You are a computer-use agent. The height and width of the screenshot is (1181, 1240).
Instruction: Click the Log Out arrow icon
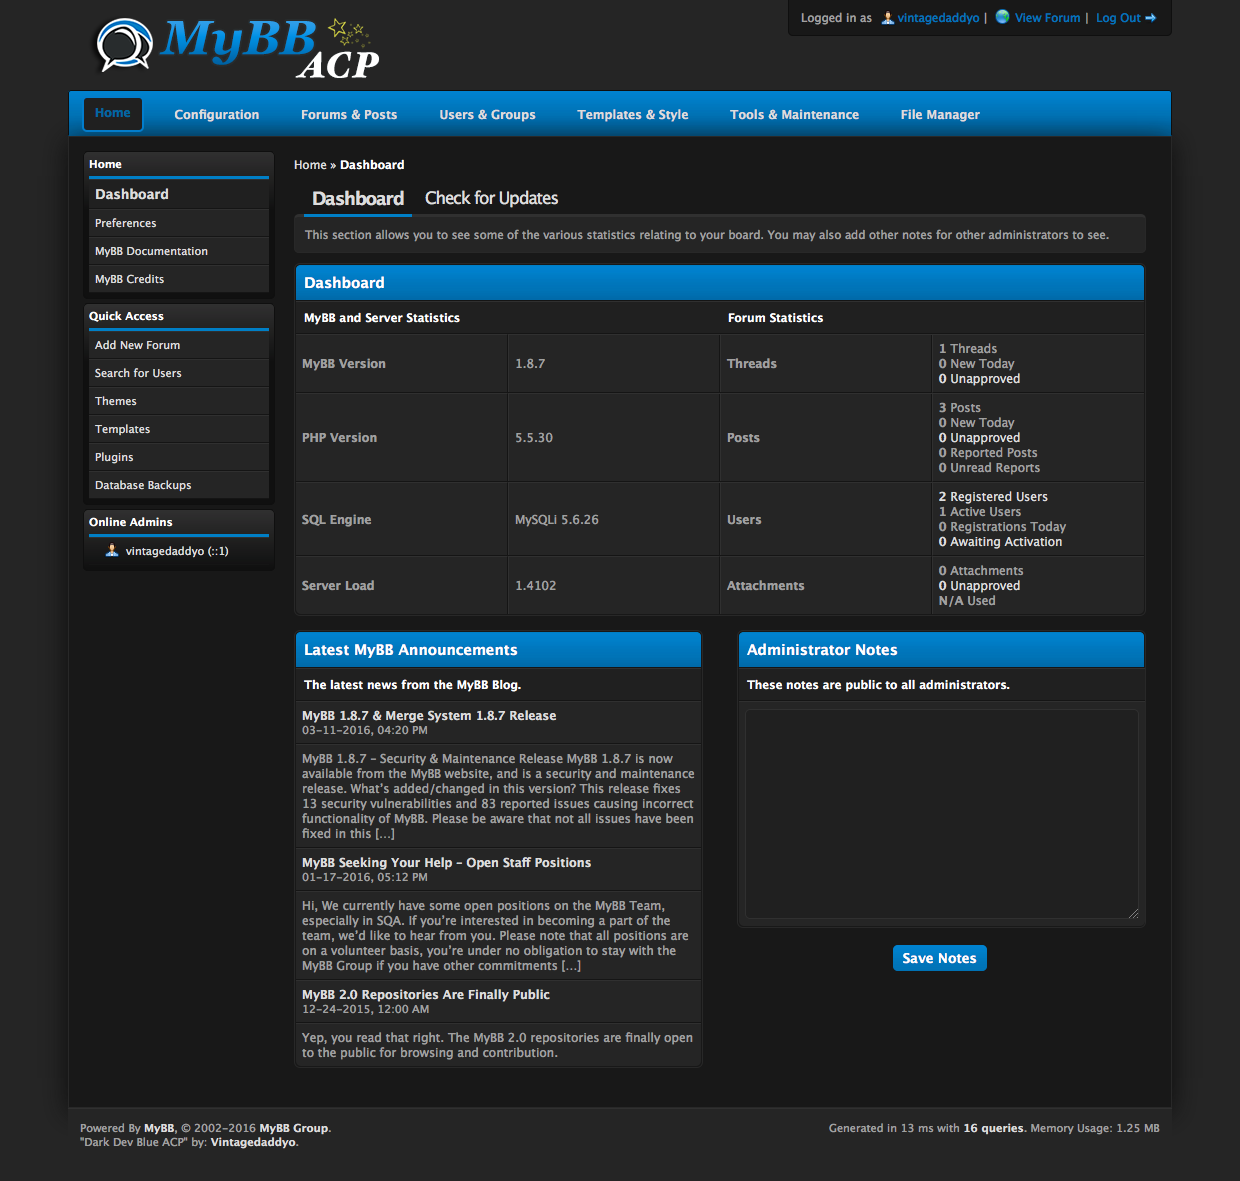tap(1151, 18)
